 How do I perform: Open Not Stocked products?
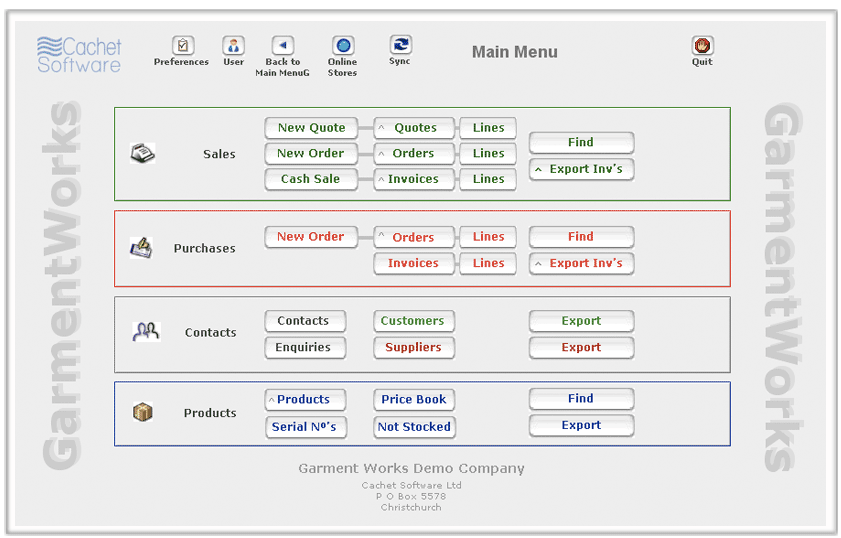(x=415, y=427)
